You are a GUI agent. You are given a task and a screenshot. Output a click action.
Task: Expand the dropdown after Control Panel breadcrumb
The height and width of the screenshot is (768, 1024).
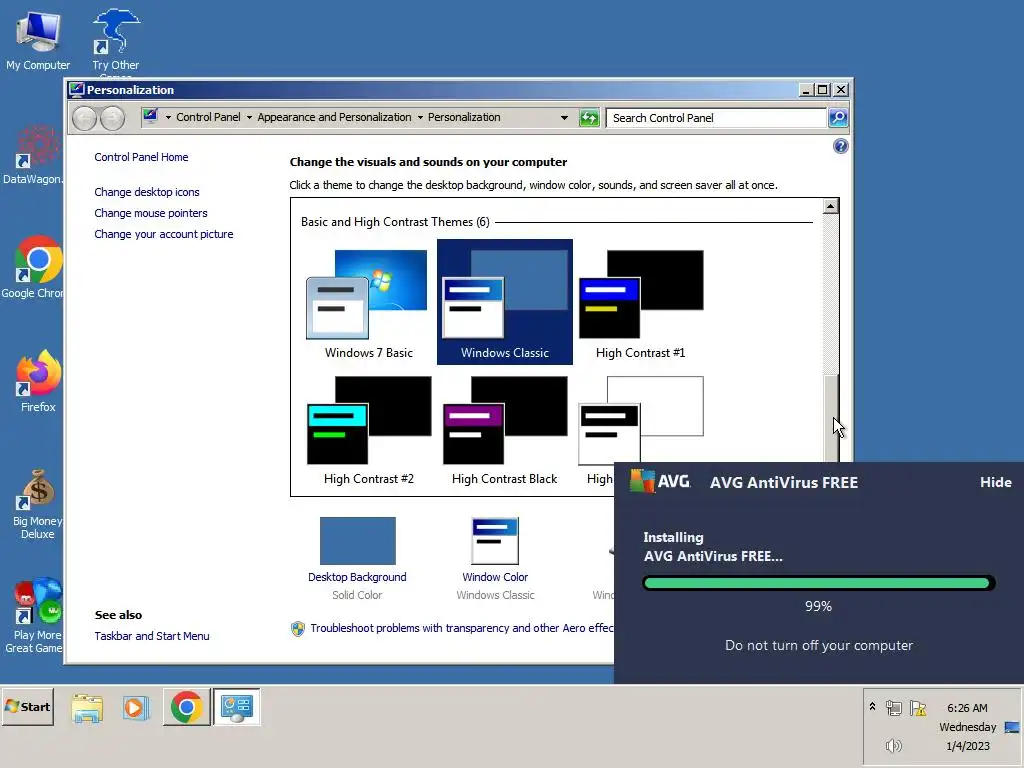[x=249, y=118]
